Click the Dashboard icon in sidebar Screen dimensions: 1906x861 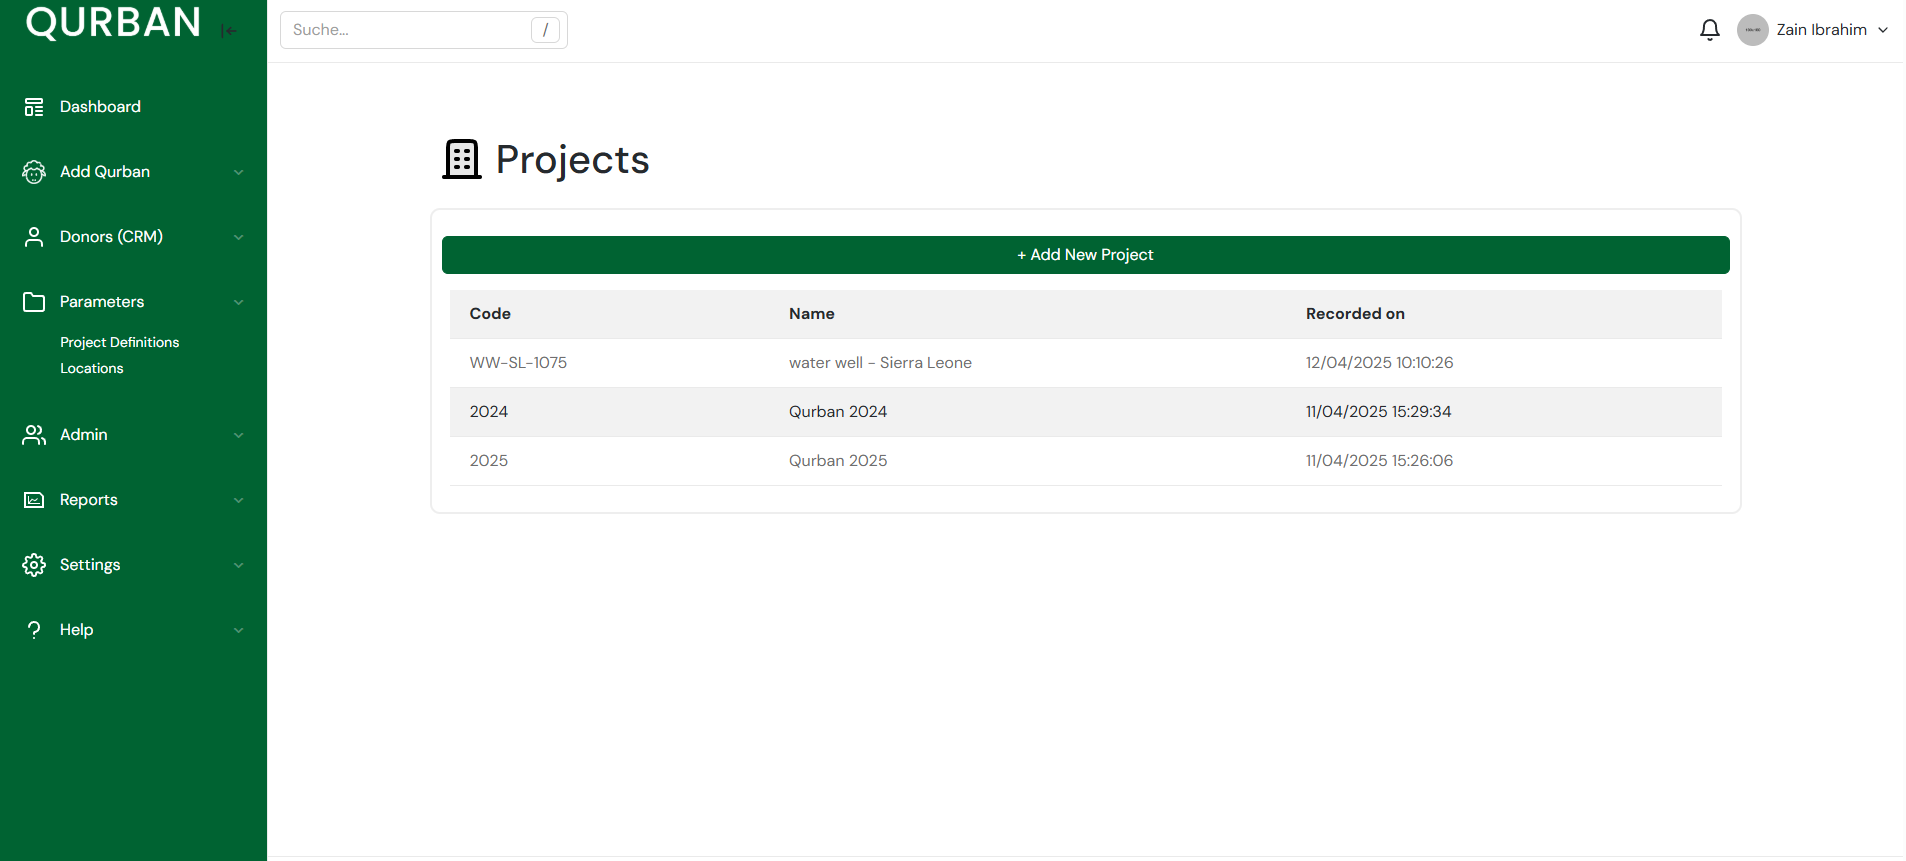pyautogui.click(x=34, y=107)
